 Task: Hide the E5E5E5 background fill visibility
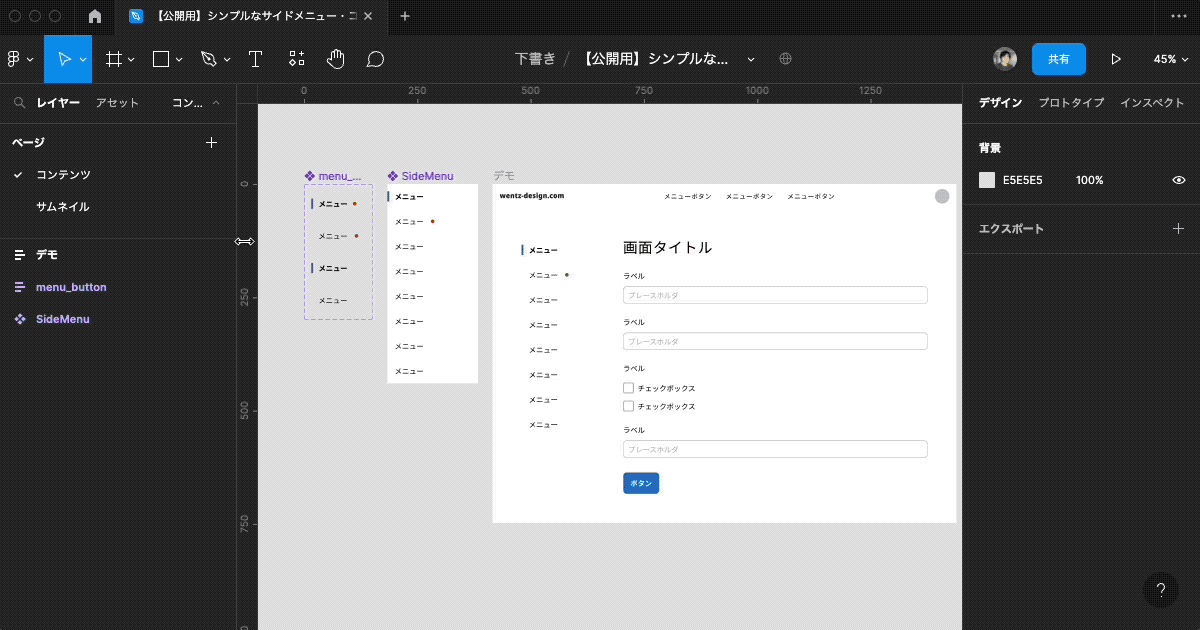pyautogui.click(x=1178, y=180)
